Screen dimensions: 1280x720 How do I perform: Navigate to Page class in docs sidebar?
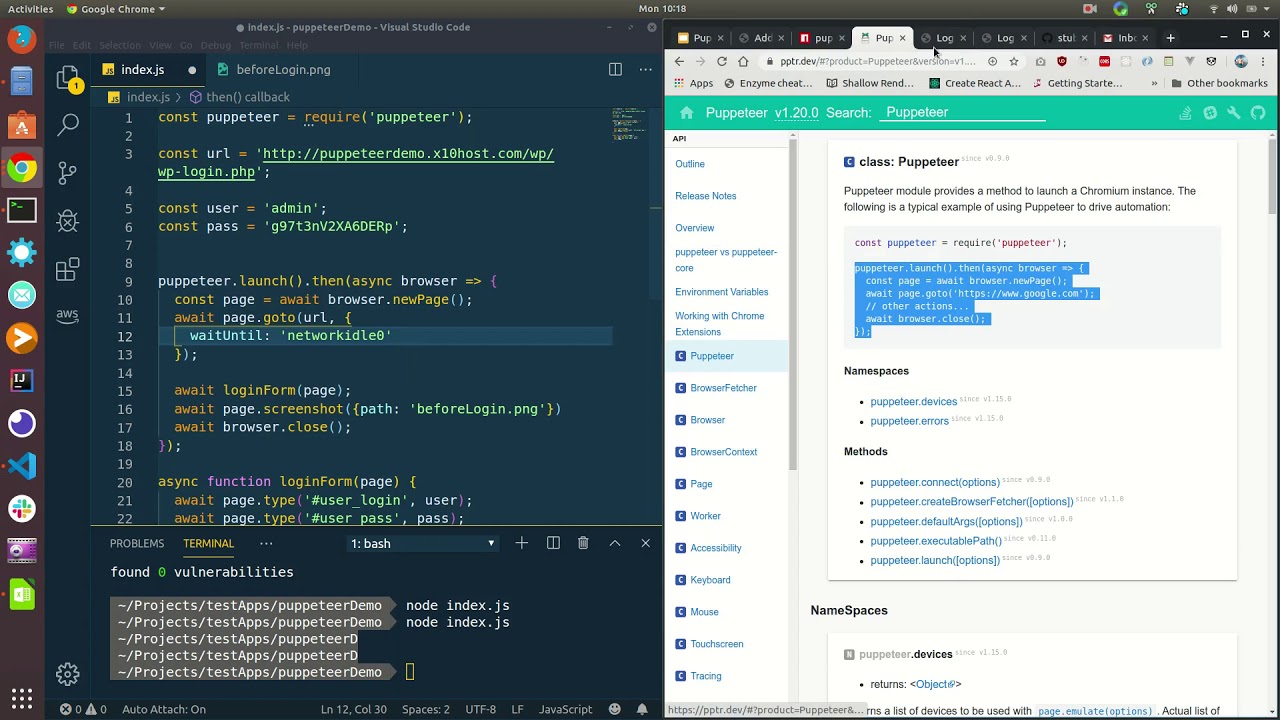pyautogui.click(x=701, y=484)
